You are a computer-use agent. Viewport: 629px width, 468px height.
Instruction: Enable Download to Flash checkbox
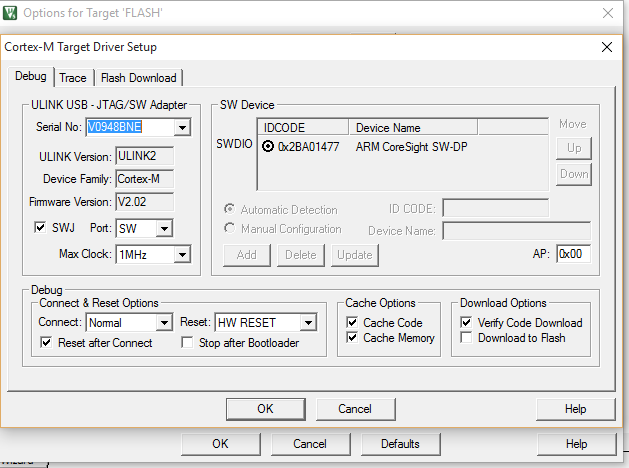466,338
